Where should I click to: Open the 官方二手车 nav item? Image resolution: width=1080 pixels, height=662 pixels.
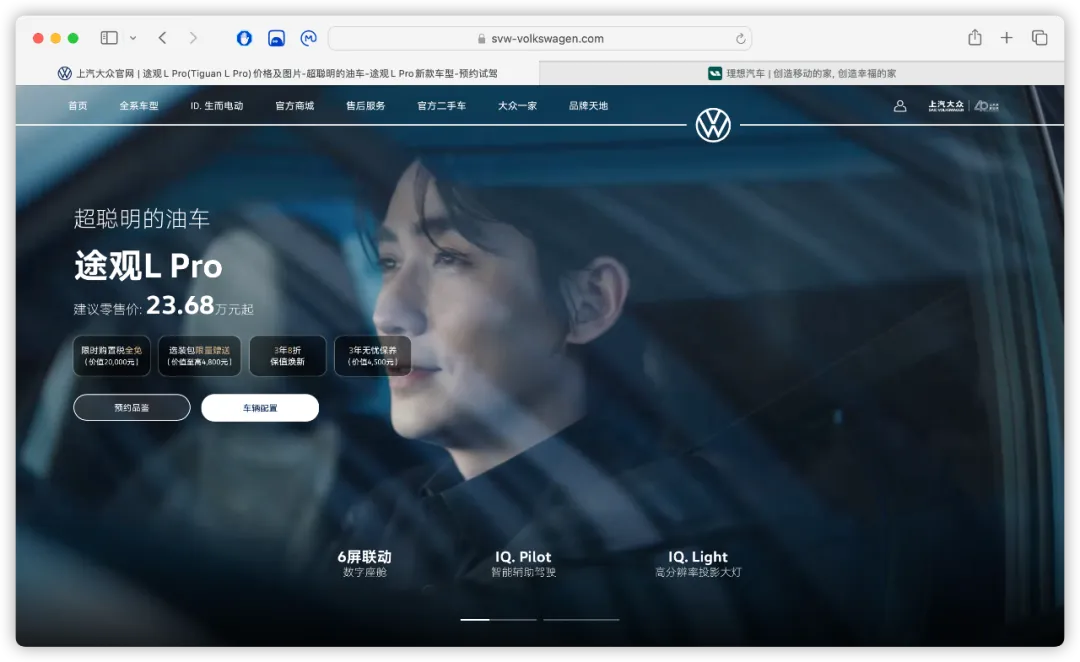pyautogui.click(x=442, y=105)
